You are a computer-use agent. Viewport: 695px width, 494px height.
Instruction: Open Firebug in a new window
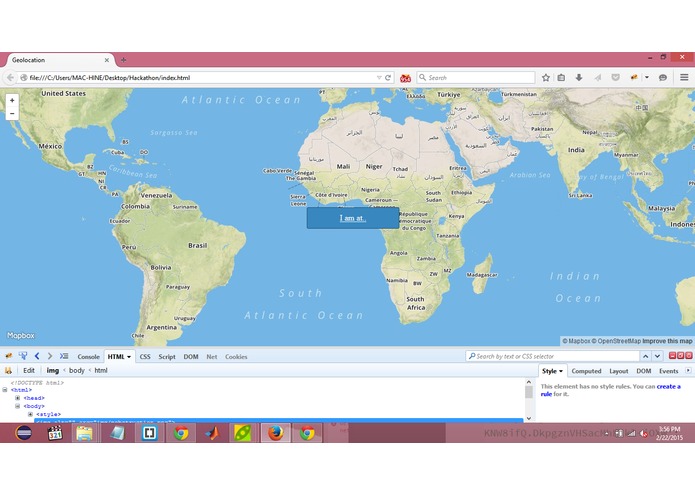pos(681,355)
